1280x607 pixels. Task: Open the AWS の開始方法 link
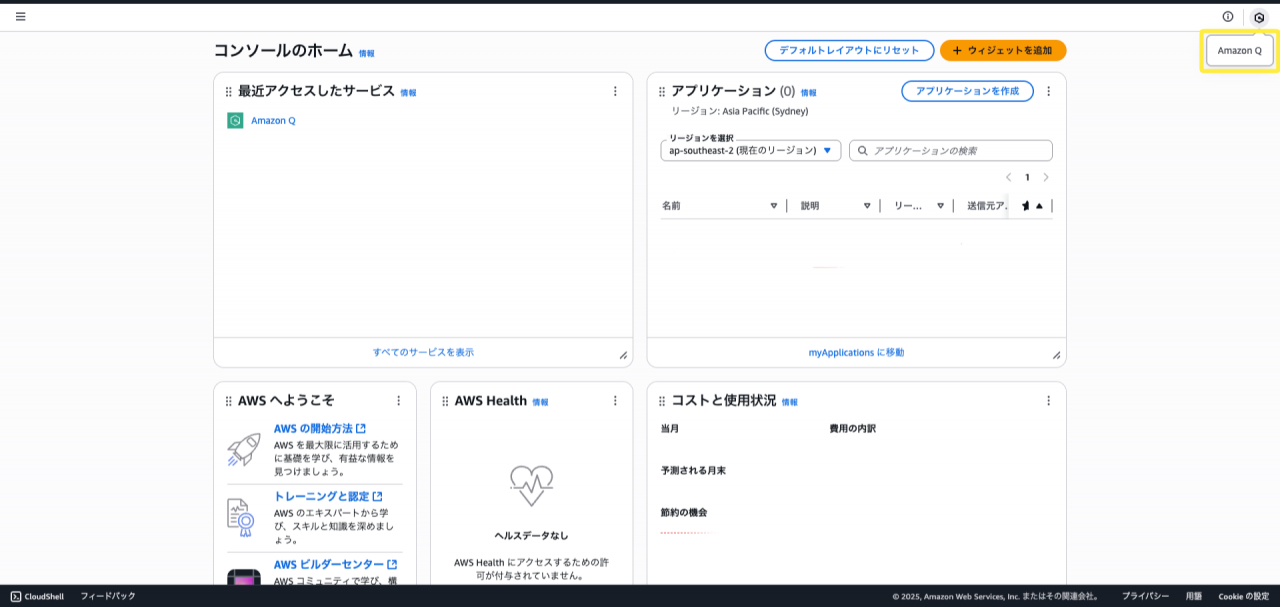[x=313, y=428]
